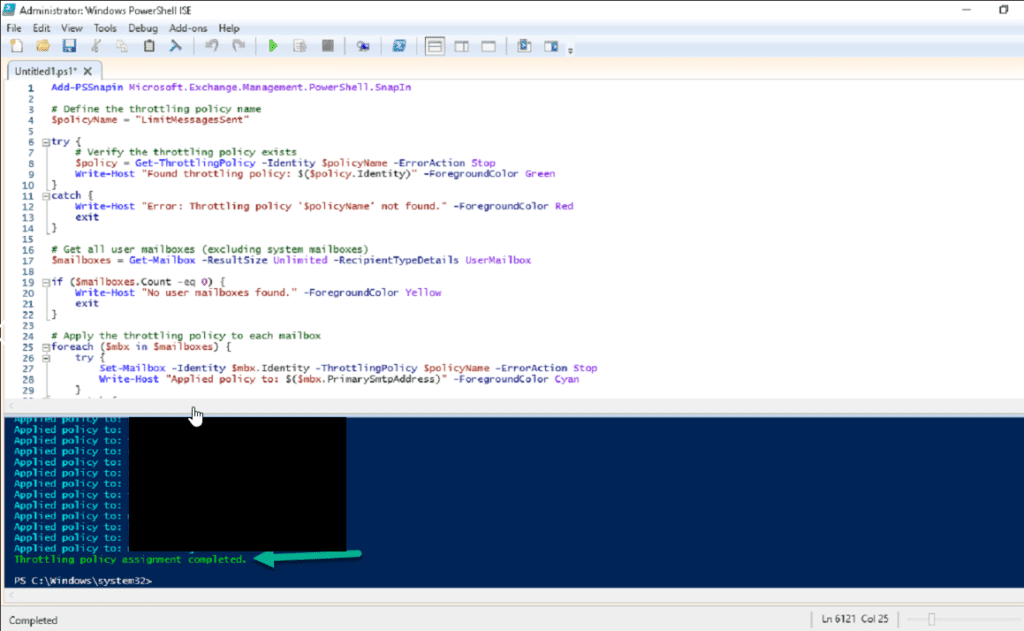
Task: Open the Debug menu
Action: tap(143, 28)
